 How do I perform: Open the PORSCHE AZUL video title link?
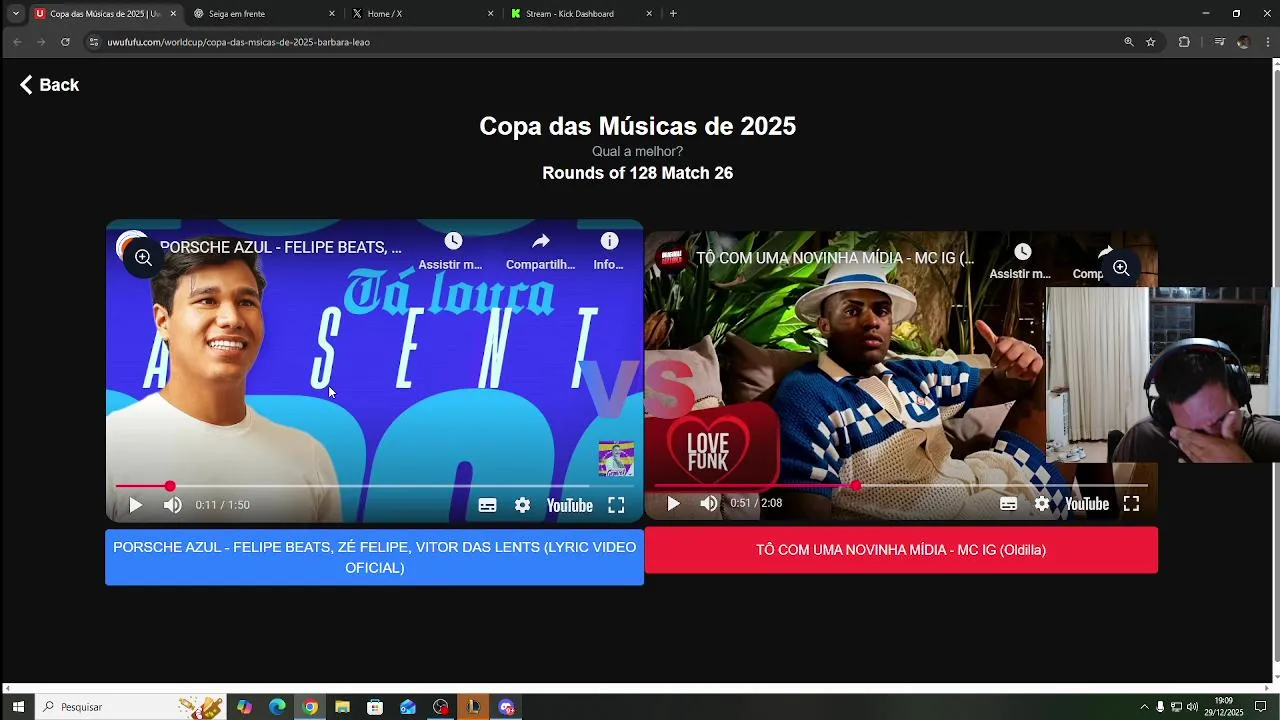pos(281,247)
